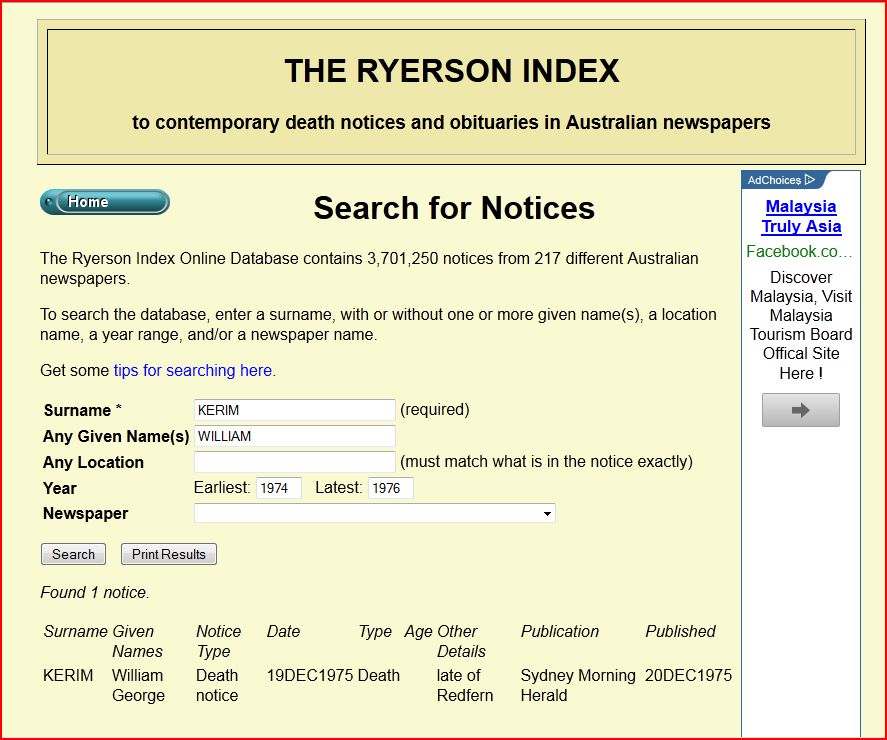
Task: Click the Publication column header
Action: click(x=559, y=631)
